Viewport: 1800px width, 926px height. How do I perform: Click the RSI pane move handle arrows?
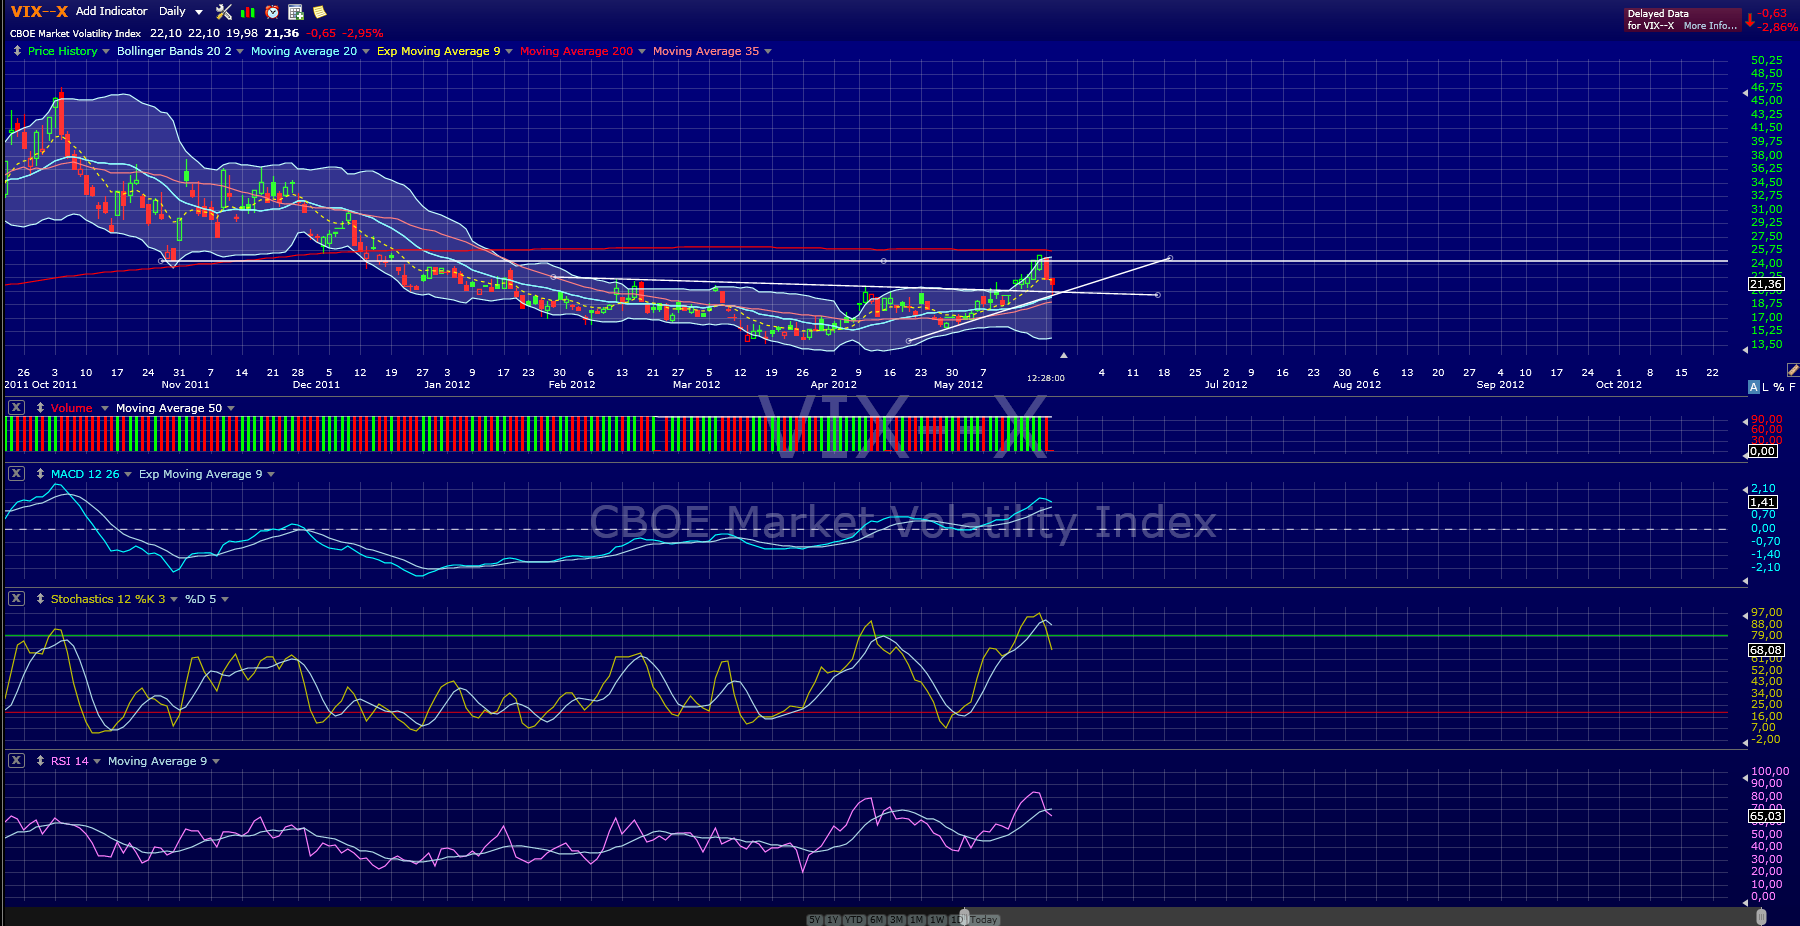(x=40, y=761)
